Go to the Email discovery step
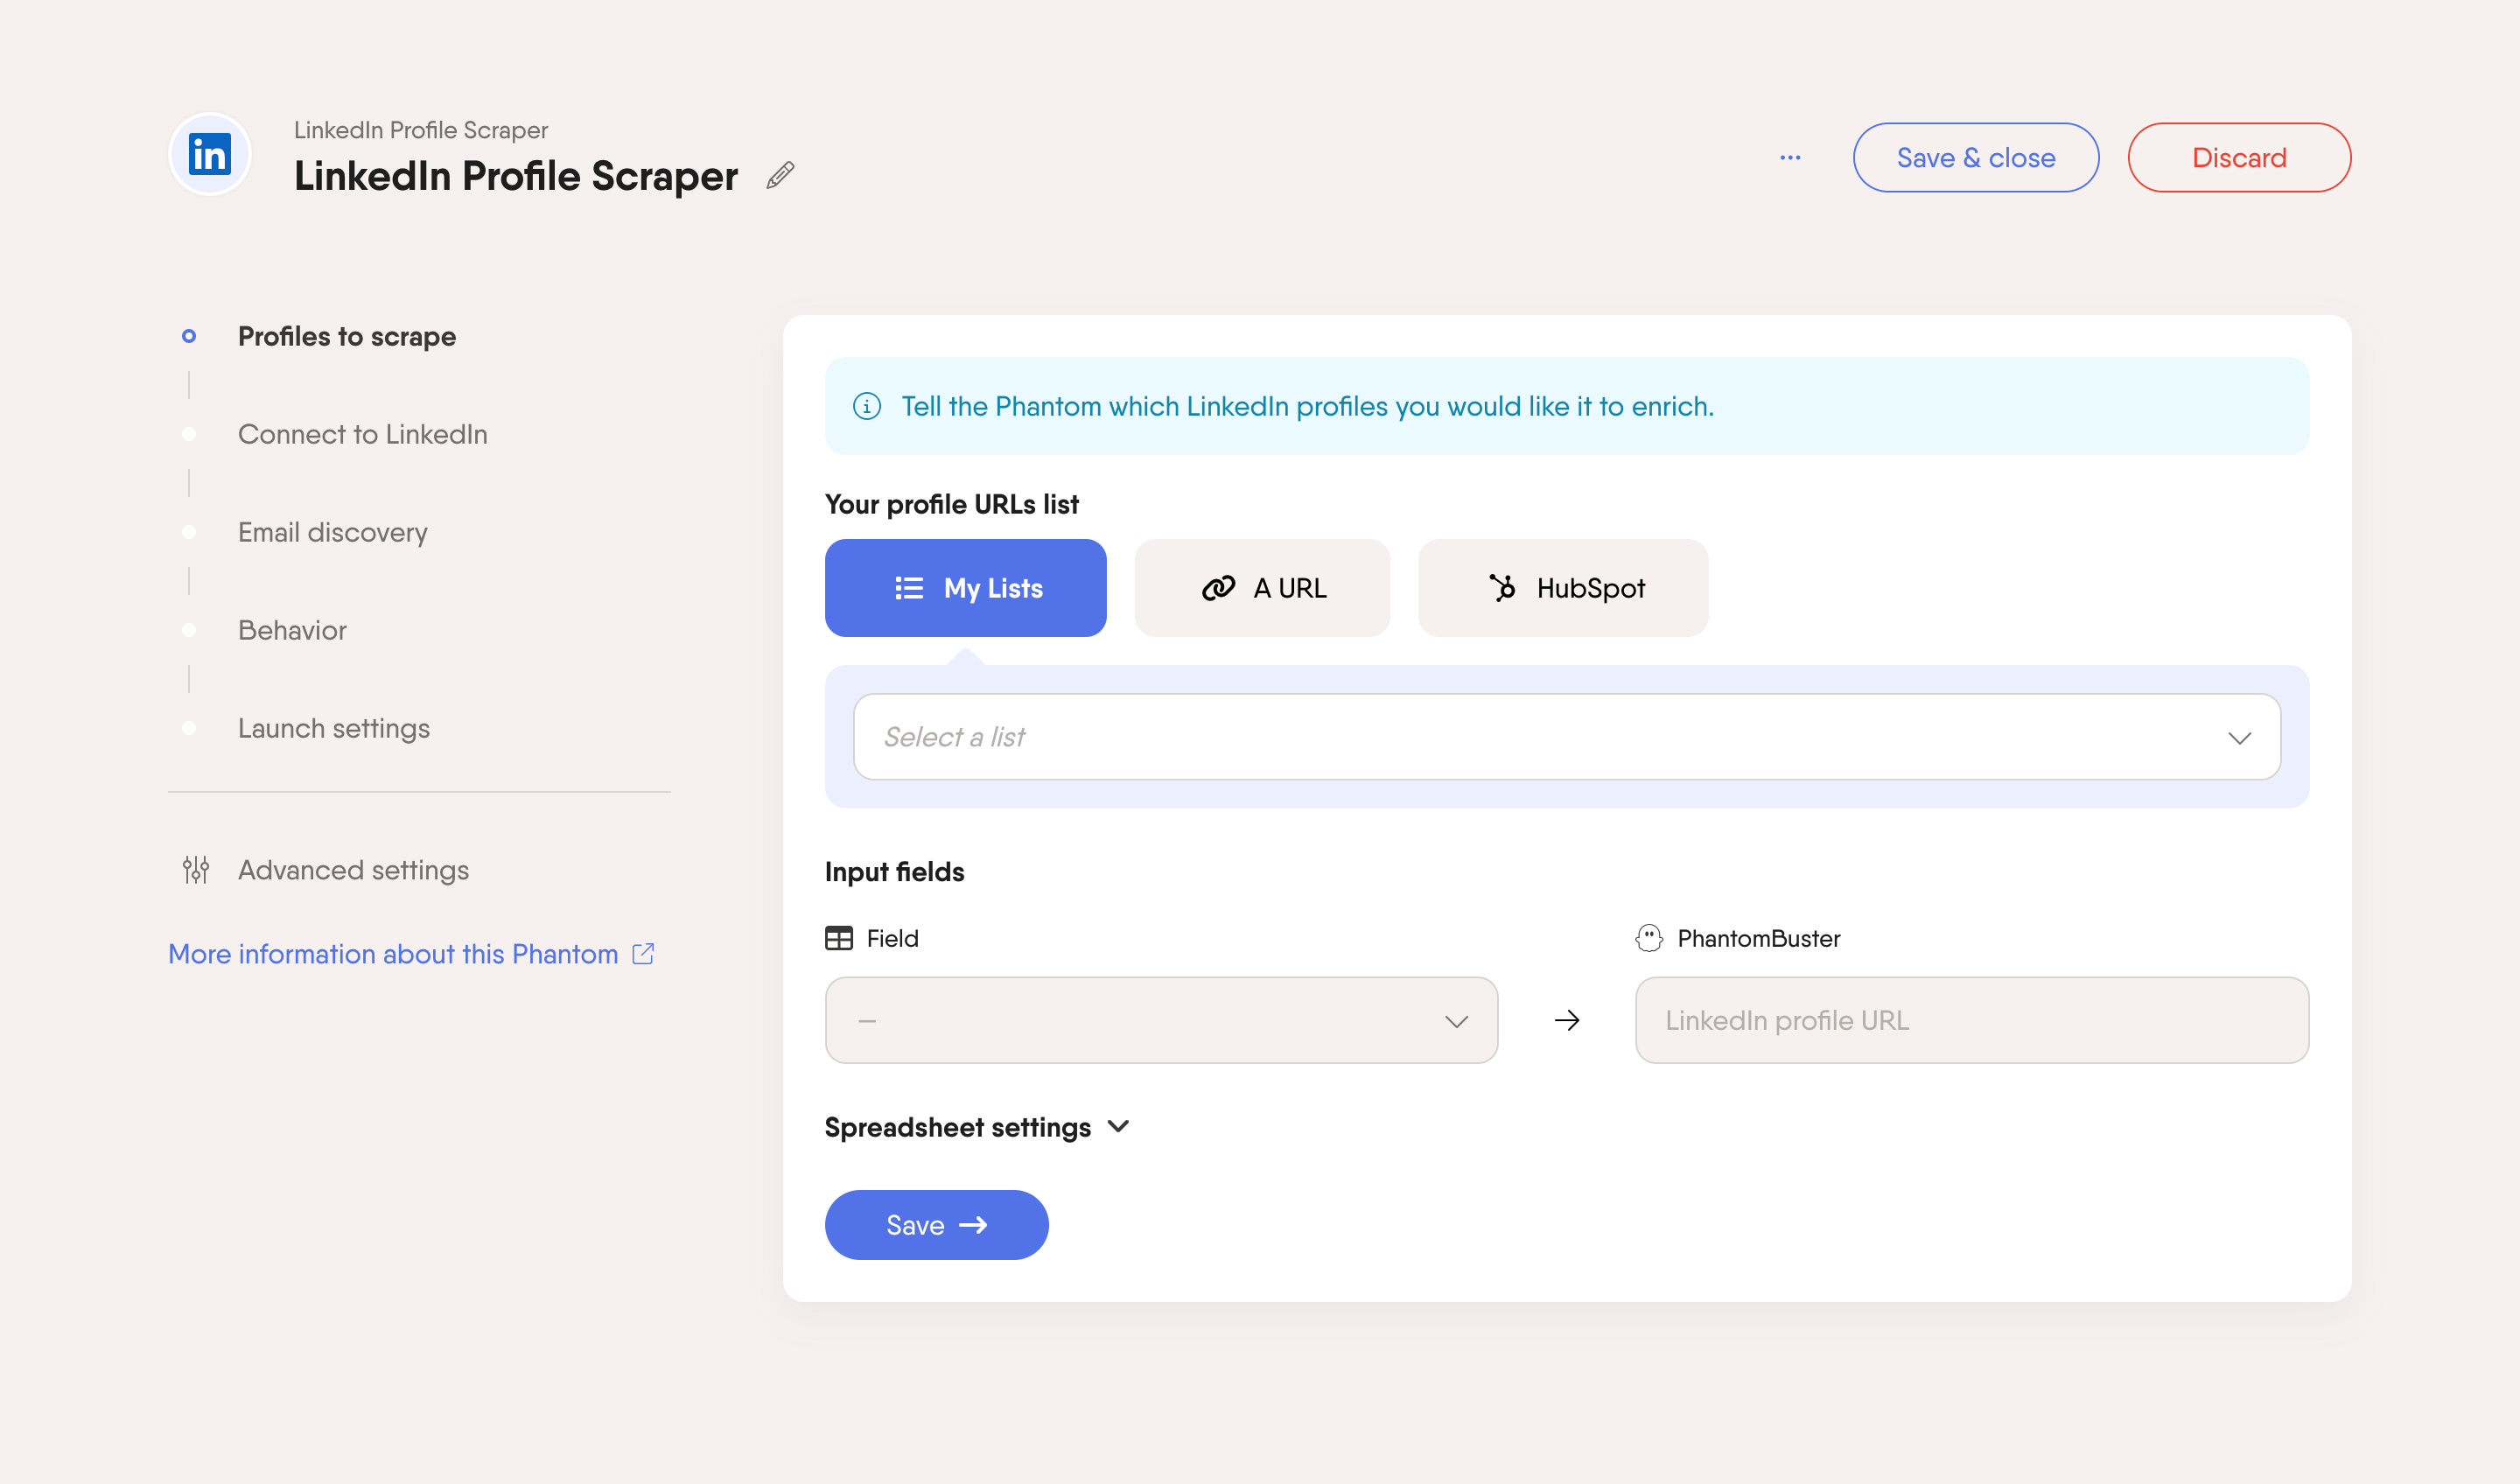Image resolution: width=2520 pixels, height=1484 pixels. pyautogui.click(x=333, y=532)
